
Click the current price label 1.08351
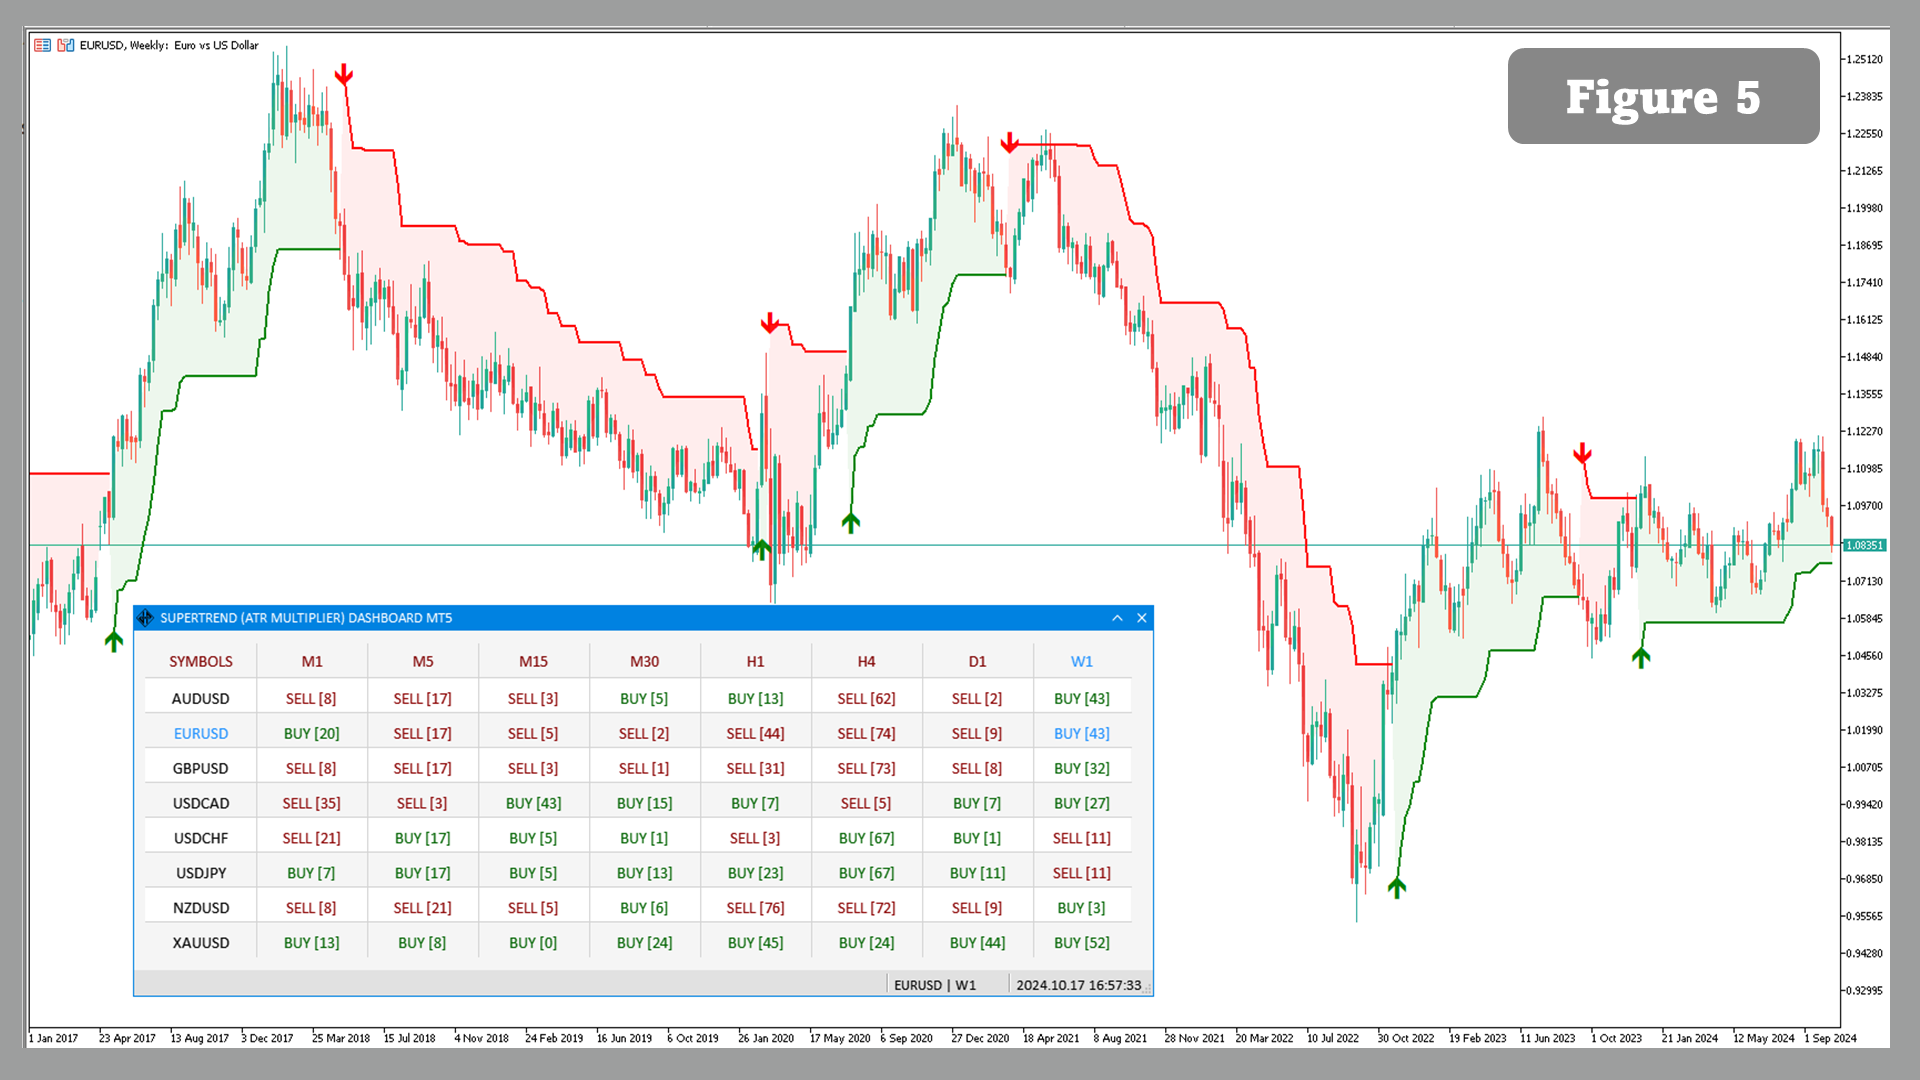[1864, 545]
